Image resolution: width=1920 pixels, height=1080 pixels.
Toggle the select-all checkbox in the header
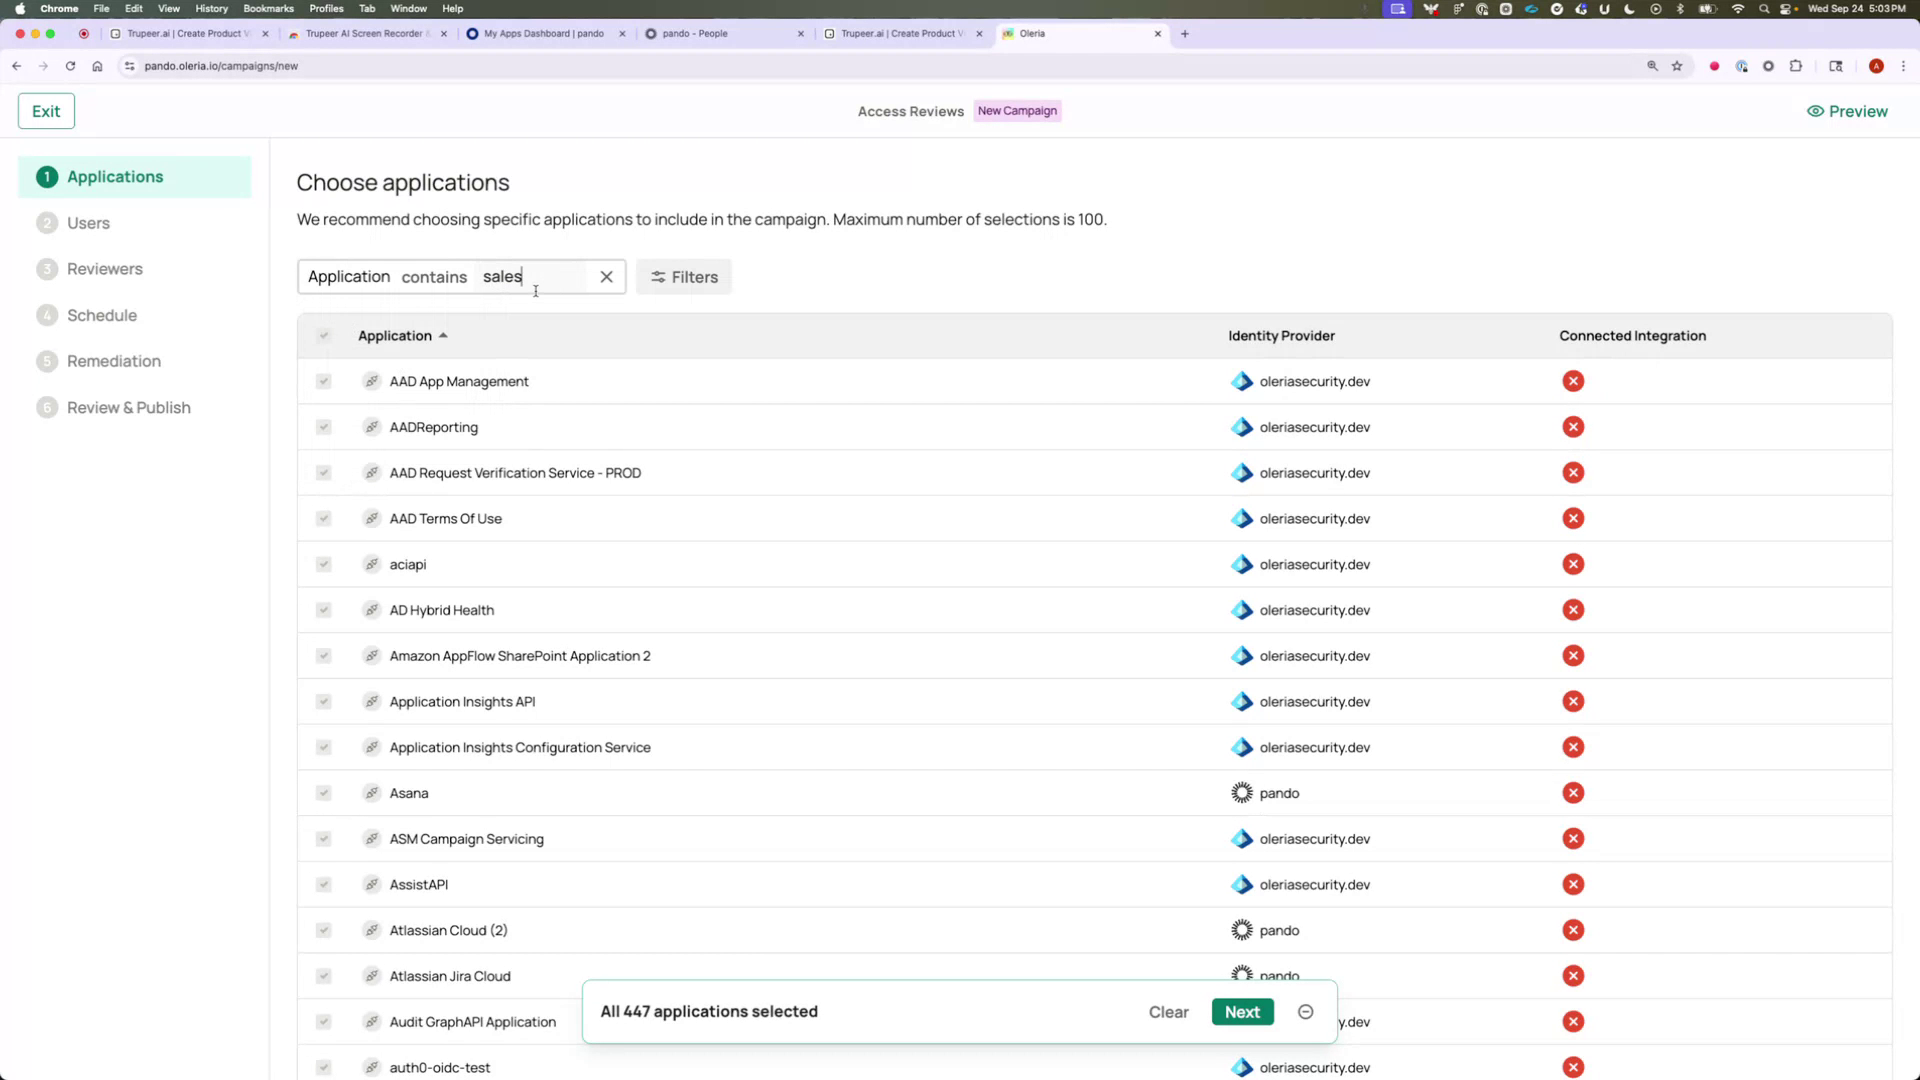(323, 336)
